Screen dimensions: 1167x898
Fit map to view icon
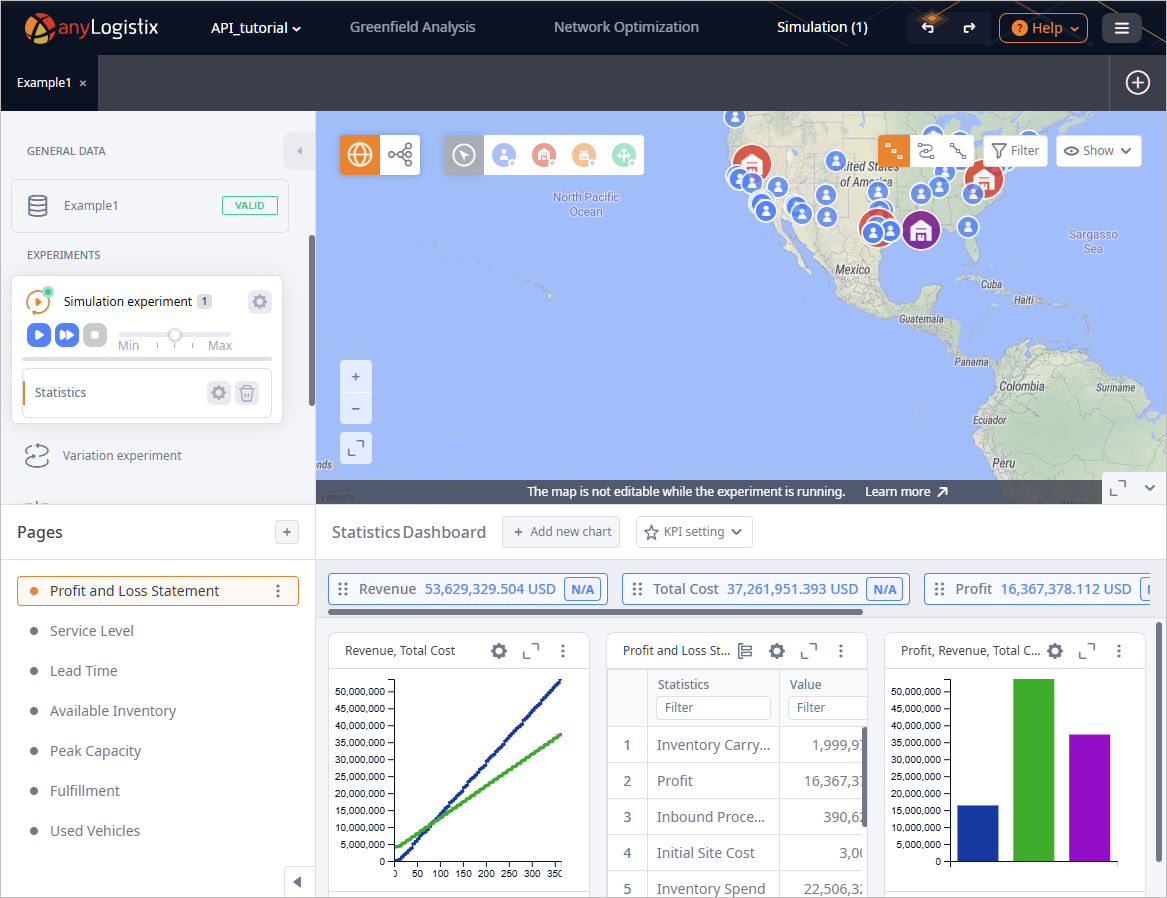point(356,448)
